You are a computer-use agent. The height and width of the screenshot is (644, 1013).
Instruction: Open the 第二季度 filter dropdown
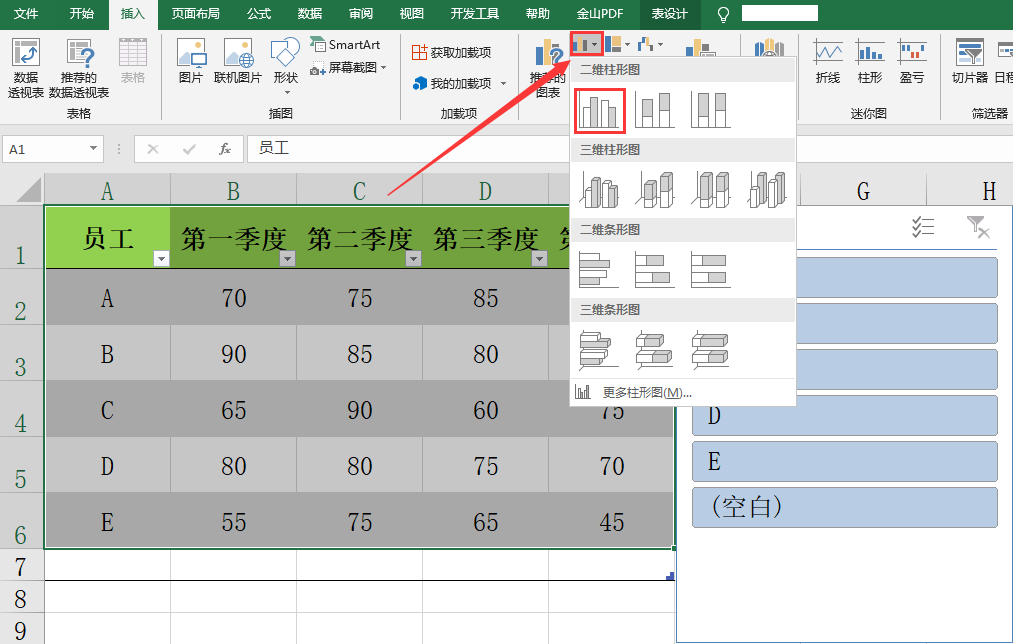(x=413, y=259)
